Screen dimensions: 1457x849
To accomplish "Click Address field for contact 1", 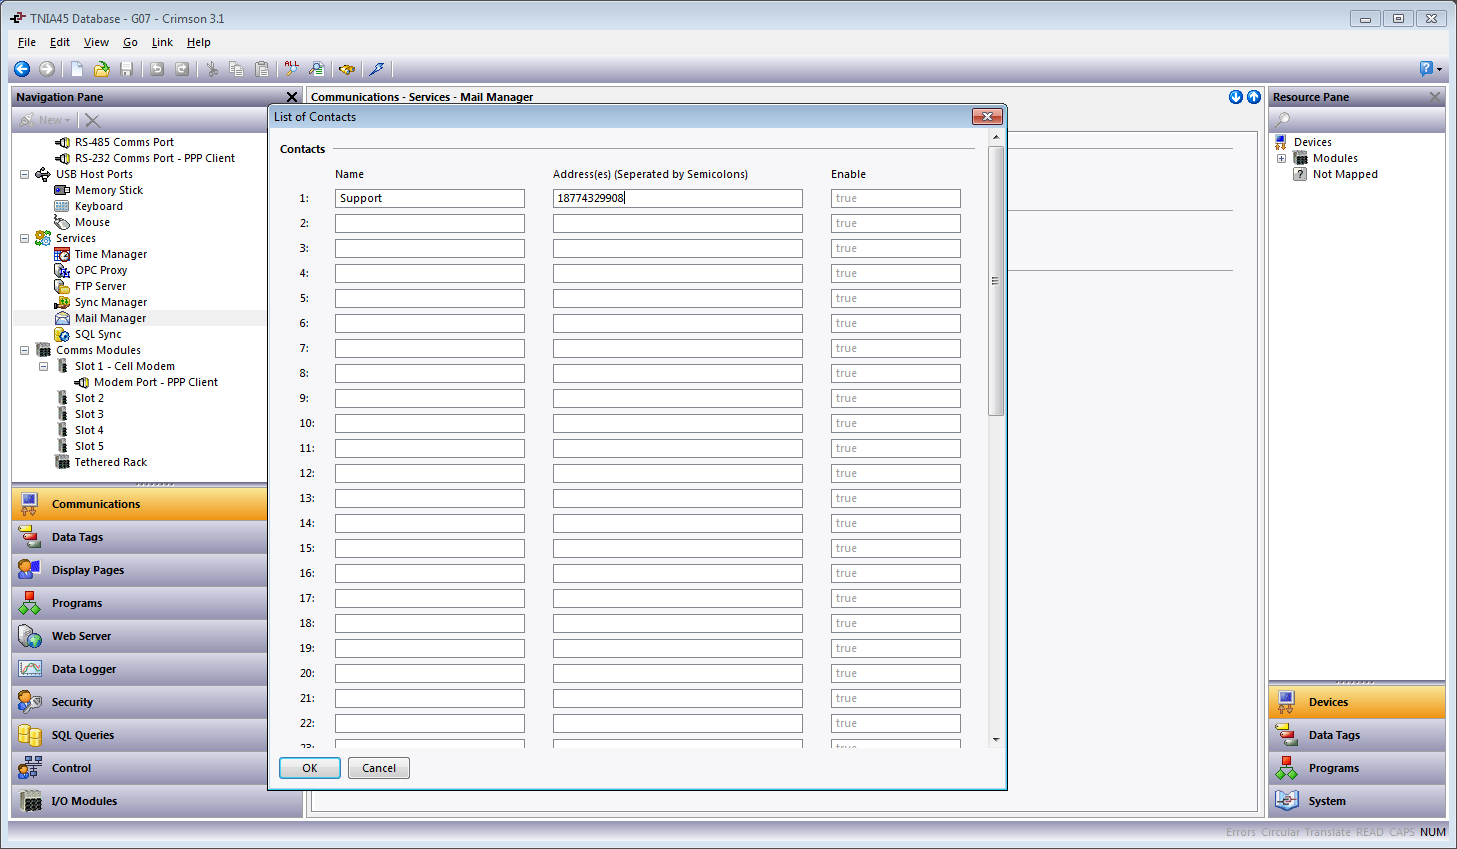I will 678,198.
